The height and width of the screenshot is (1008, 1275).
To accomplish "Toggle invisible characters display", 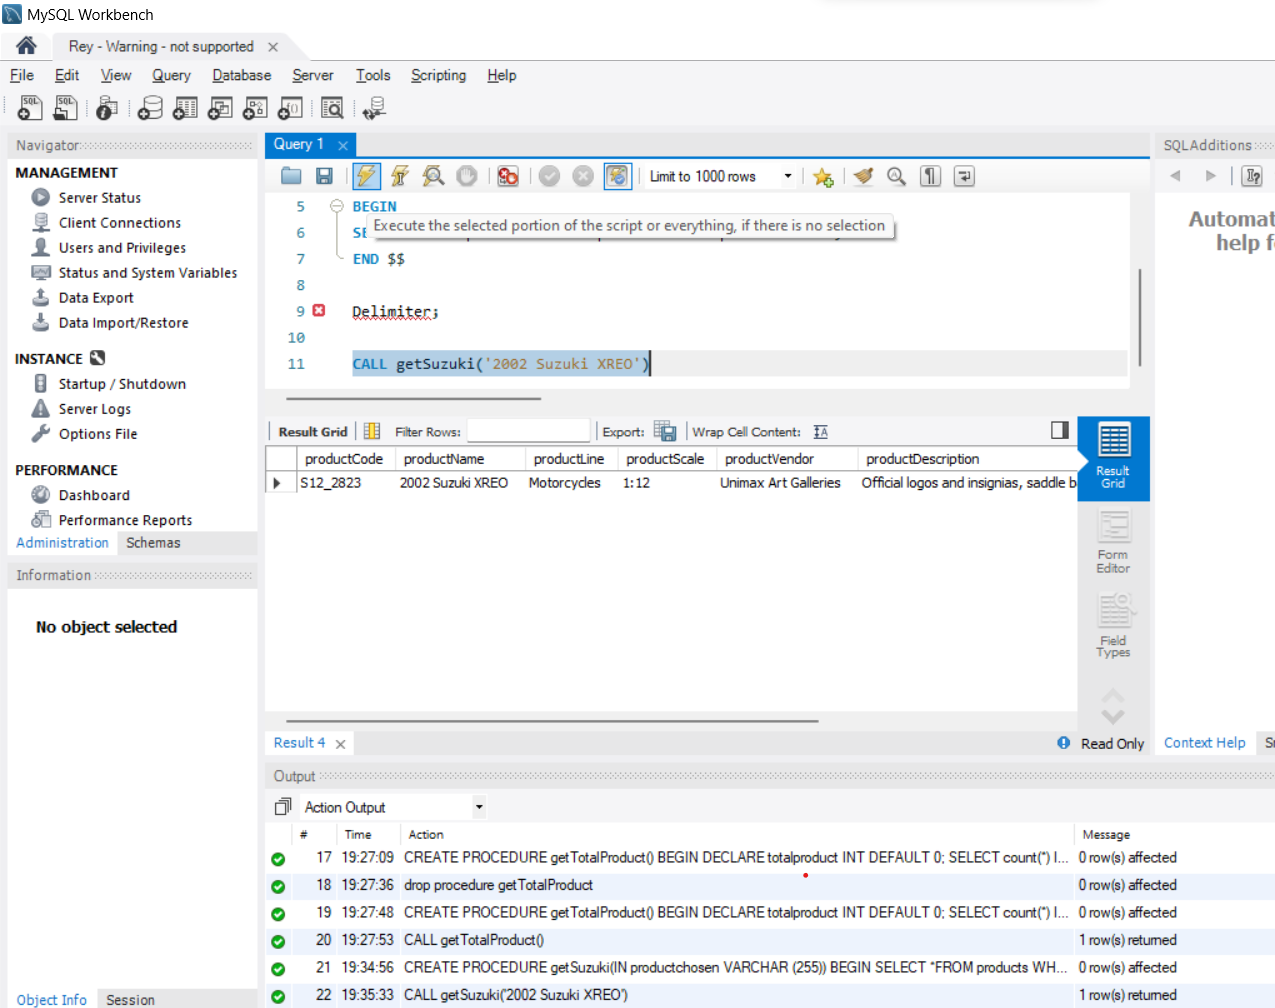I will [x=930, y=176].
